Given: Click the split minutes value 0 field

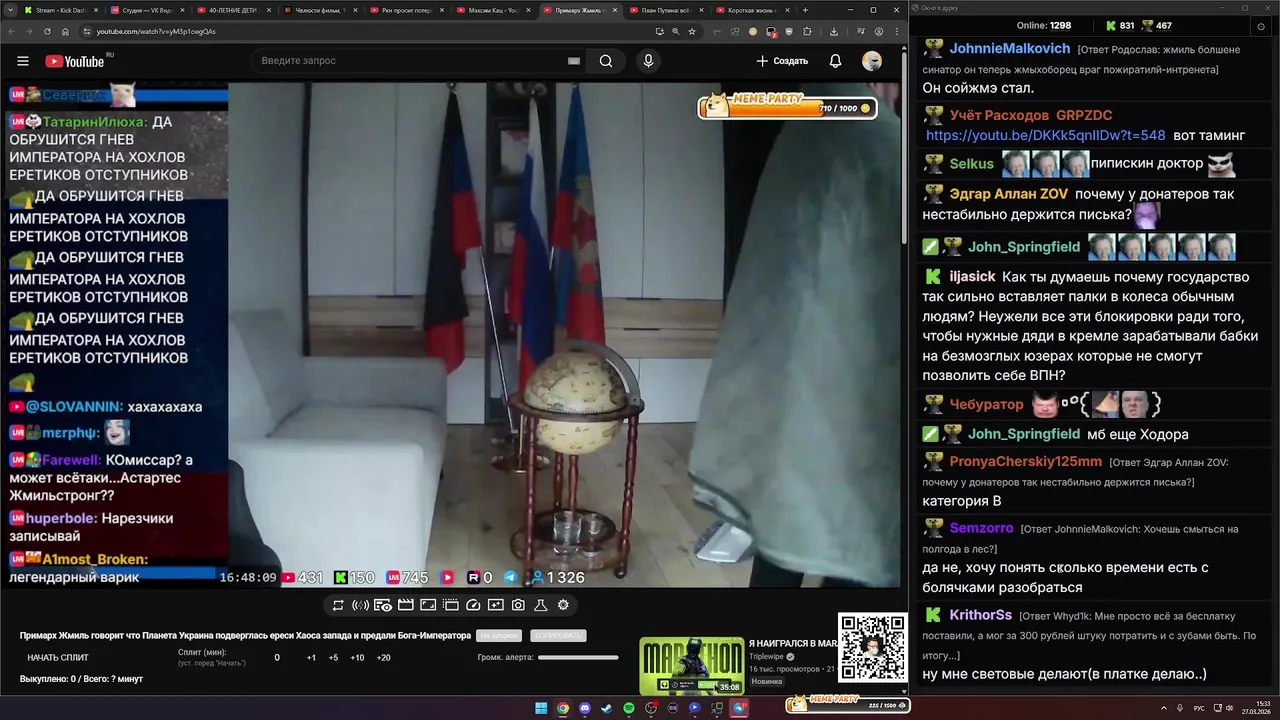Looking at the screenshot, I should coord(277,658).
